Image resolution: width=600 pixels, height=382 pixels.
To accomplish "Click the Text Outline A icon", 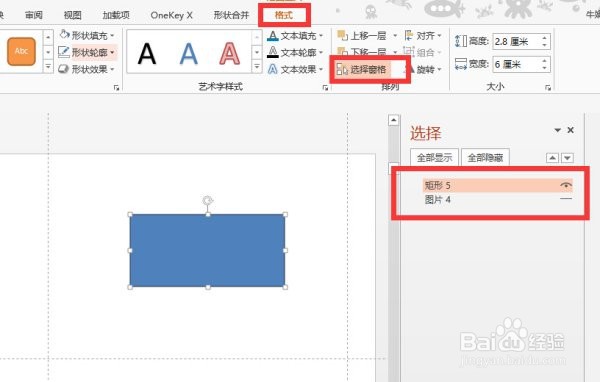I will [x=273, y=52].
